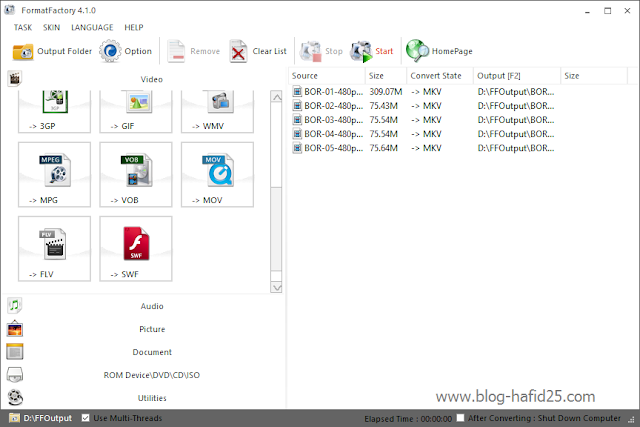This screenshot has height=427, width=640.
Task: Click the video list scroll up arrow
Action: [x=276, y=97]
